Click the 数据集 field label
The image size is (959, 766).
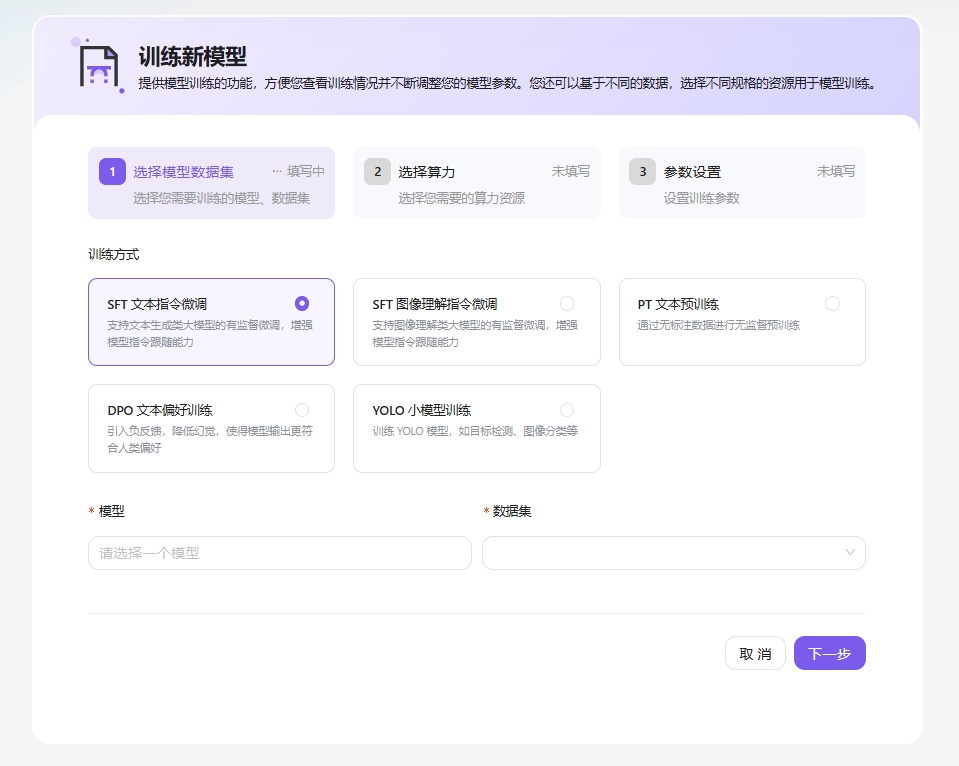tap(512, 511)
